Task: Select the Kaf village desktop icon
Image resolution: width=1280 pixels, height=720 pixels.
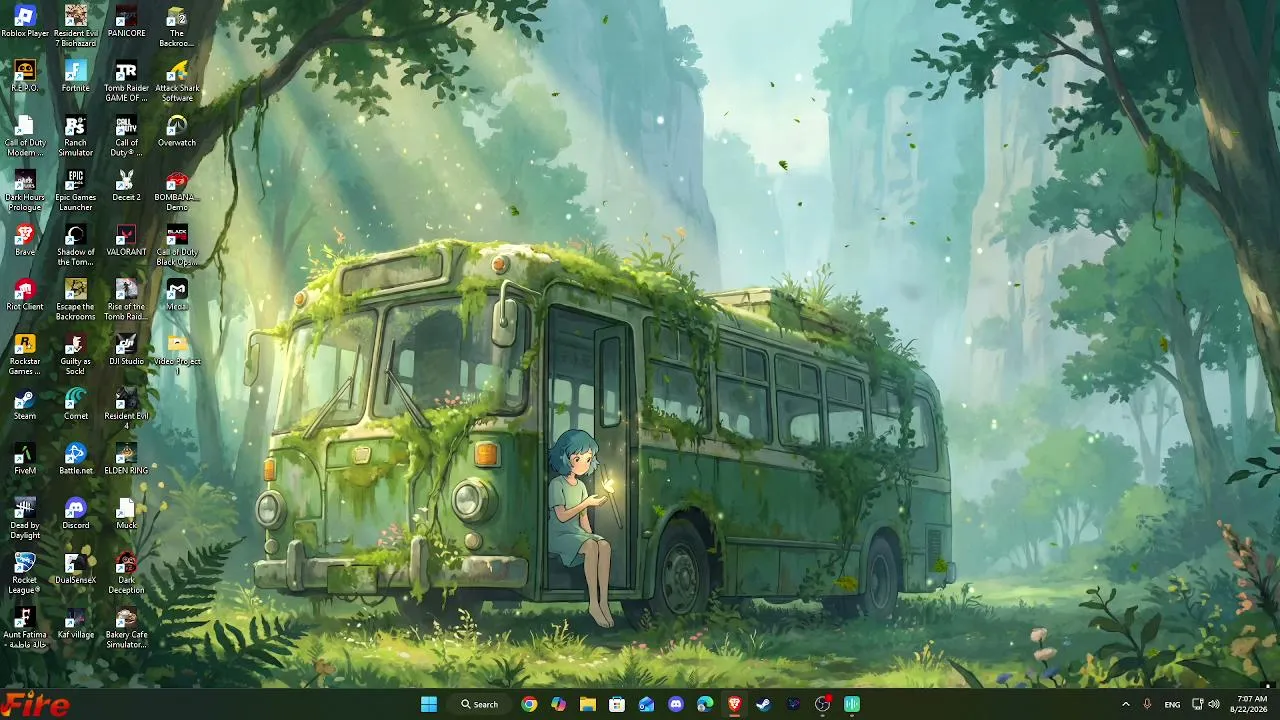Action: pyautogui.click(x=76, y=624)
